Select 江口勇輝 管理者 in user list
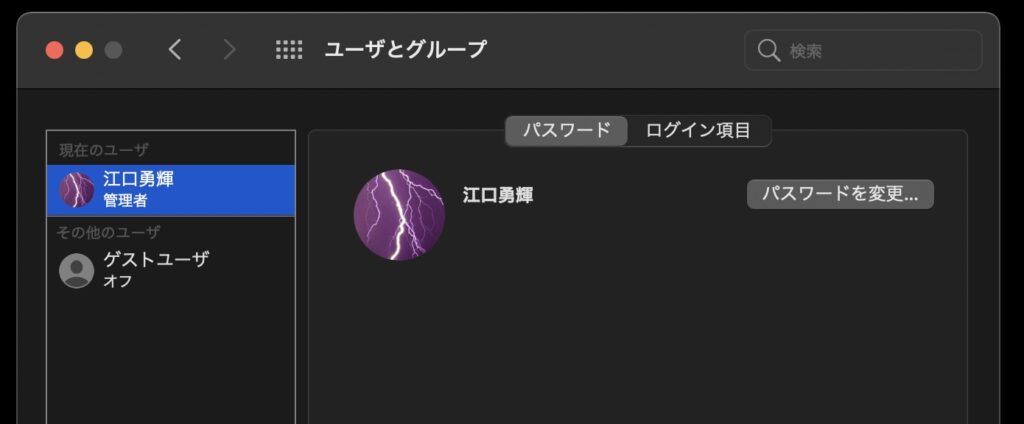1024x424 pixels. [x=171, y=190]
